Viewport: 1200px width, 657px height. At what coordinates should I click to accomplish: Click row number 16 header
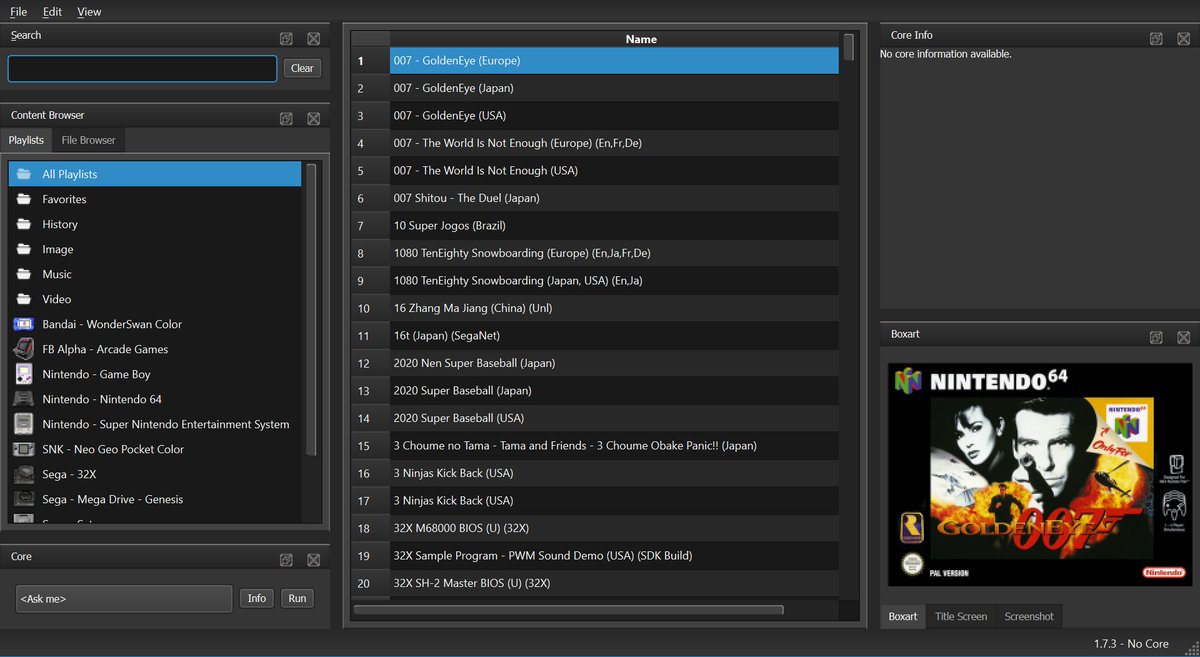(x=370, y=473)
